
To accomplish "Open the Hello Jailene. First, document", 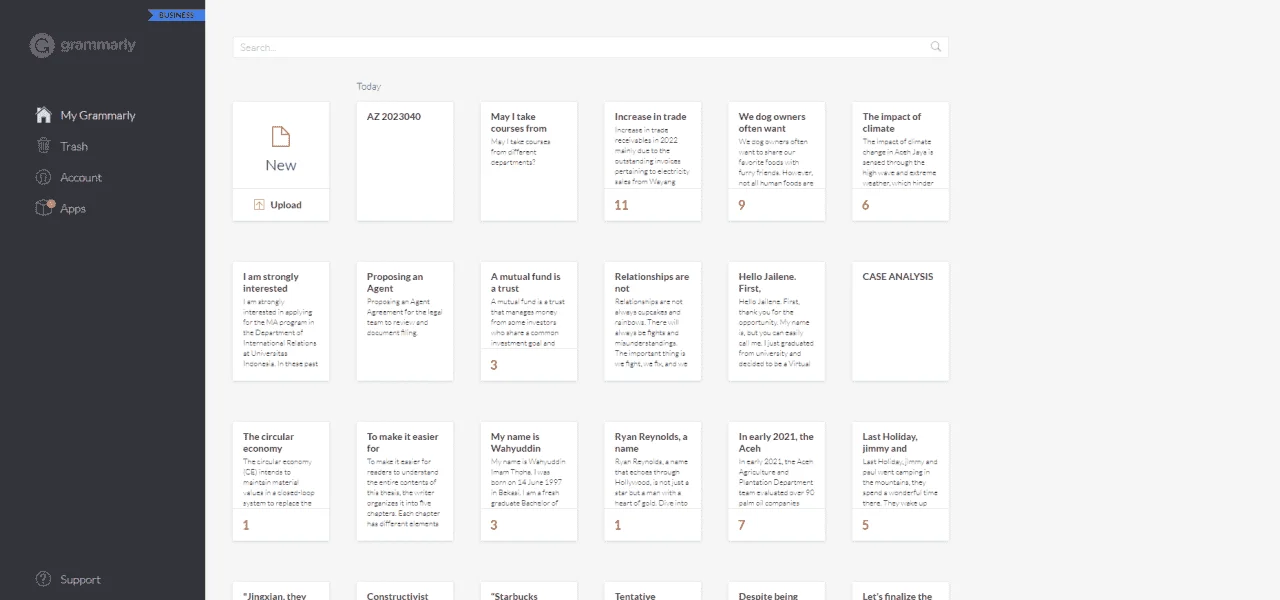I will coord(777,321).
